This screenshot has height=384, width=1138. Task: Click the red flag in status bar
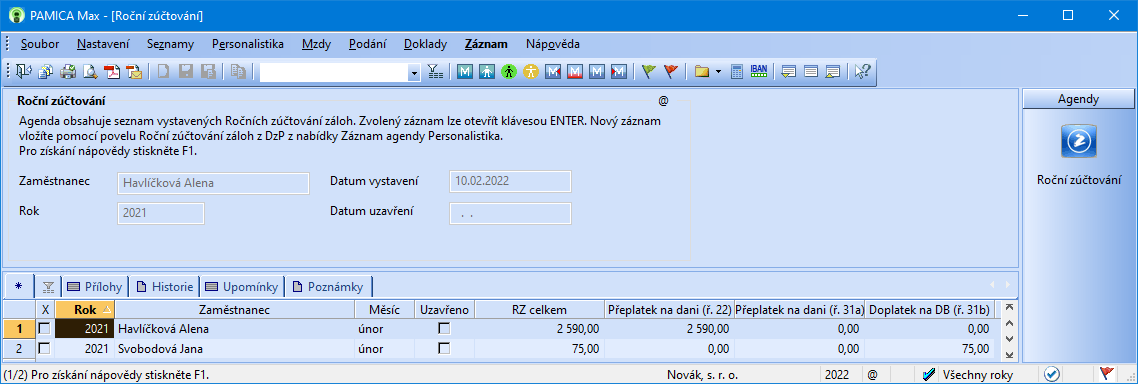click(1107, 375)
